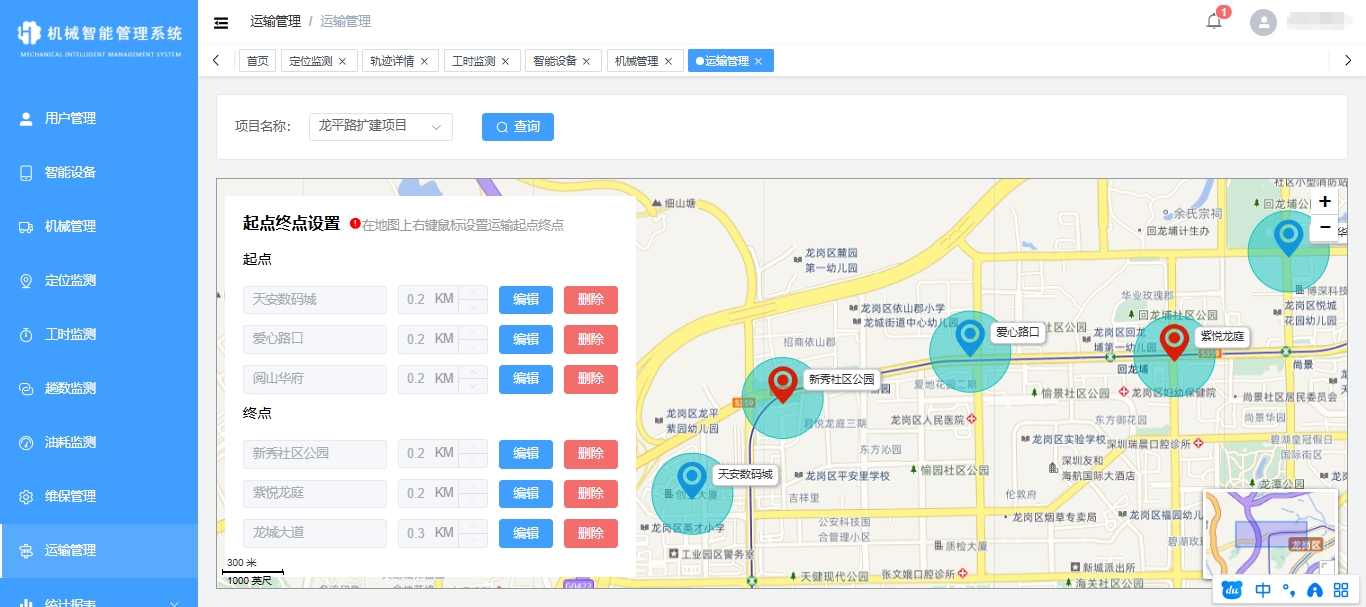Click the map overview minimap thumbnail
The width and height of the screenshot is (1366, 607).
click(1271, 535)
